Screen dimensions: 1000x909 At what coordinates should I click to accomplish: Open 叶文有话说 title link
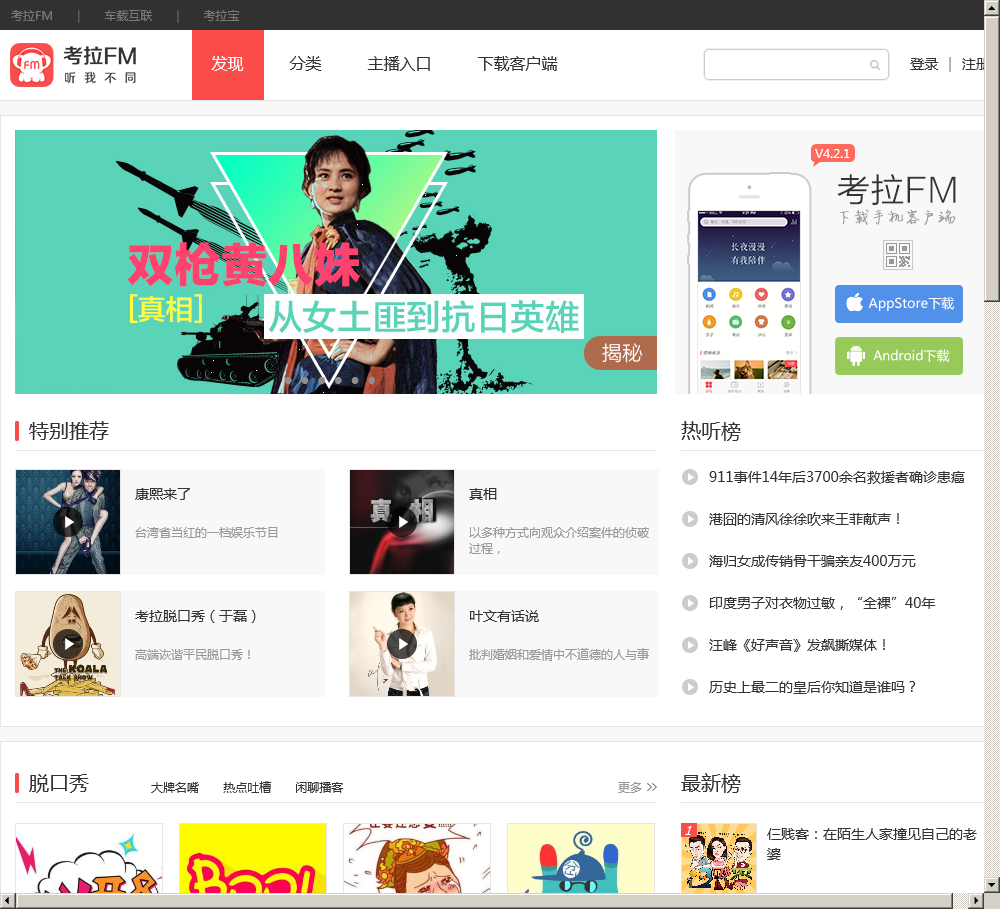(504, 616)
